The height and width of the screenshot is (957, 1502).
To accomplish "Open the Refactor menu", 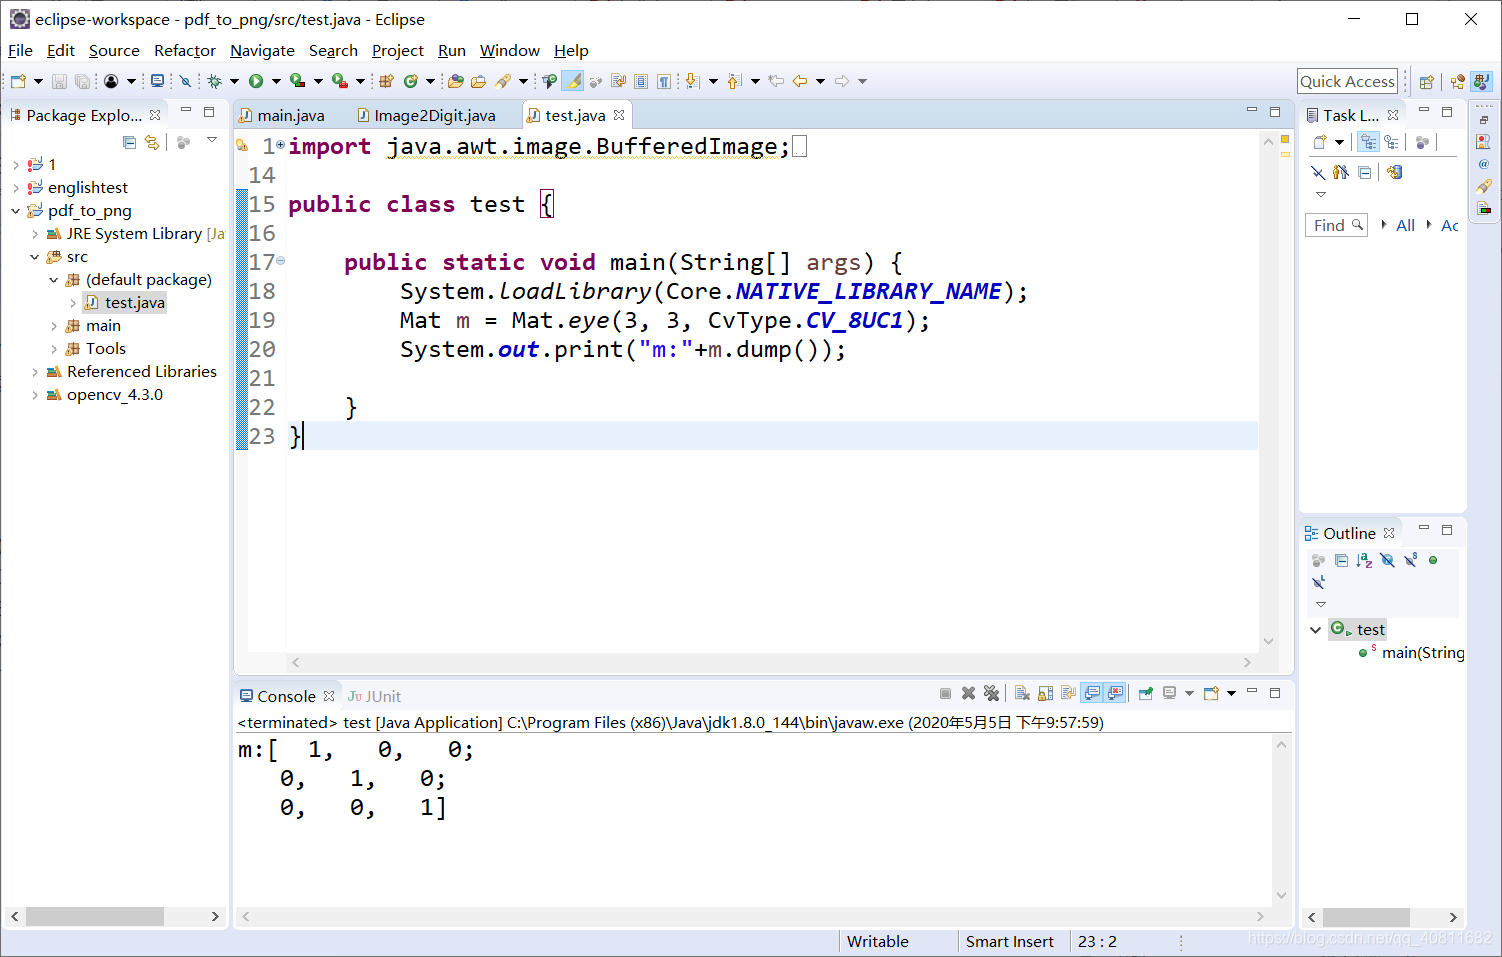I will 184,50.
